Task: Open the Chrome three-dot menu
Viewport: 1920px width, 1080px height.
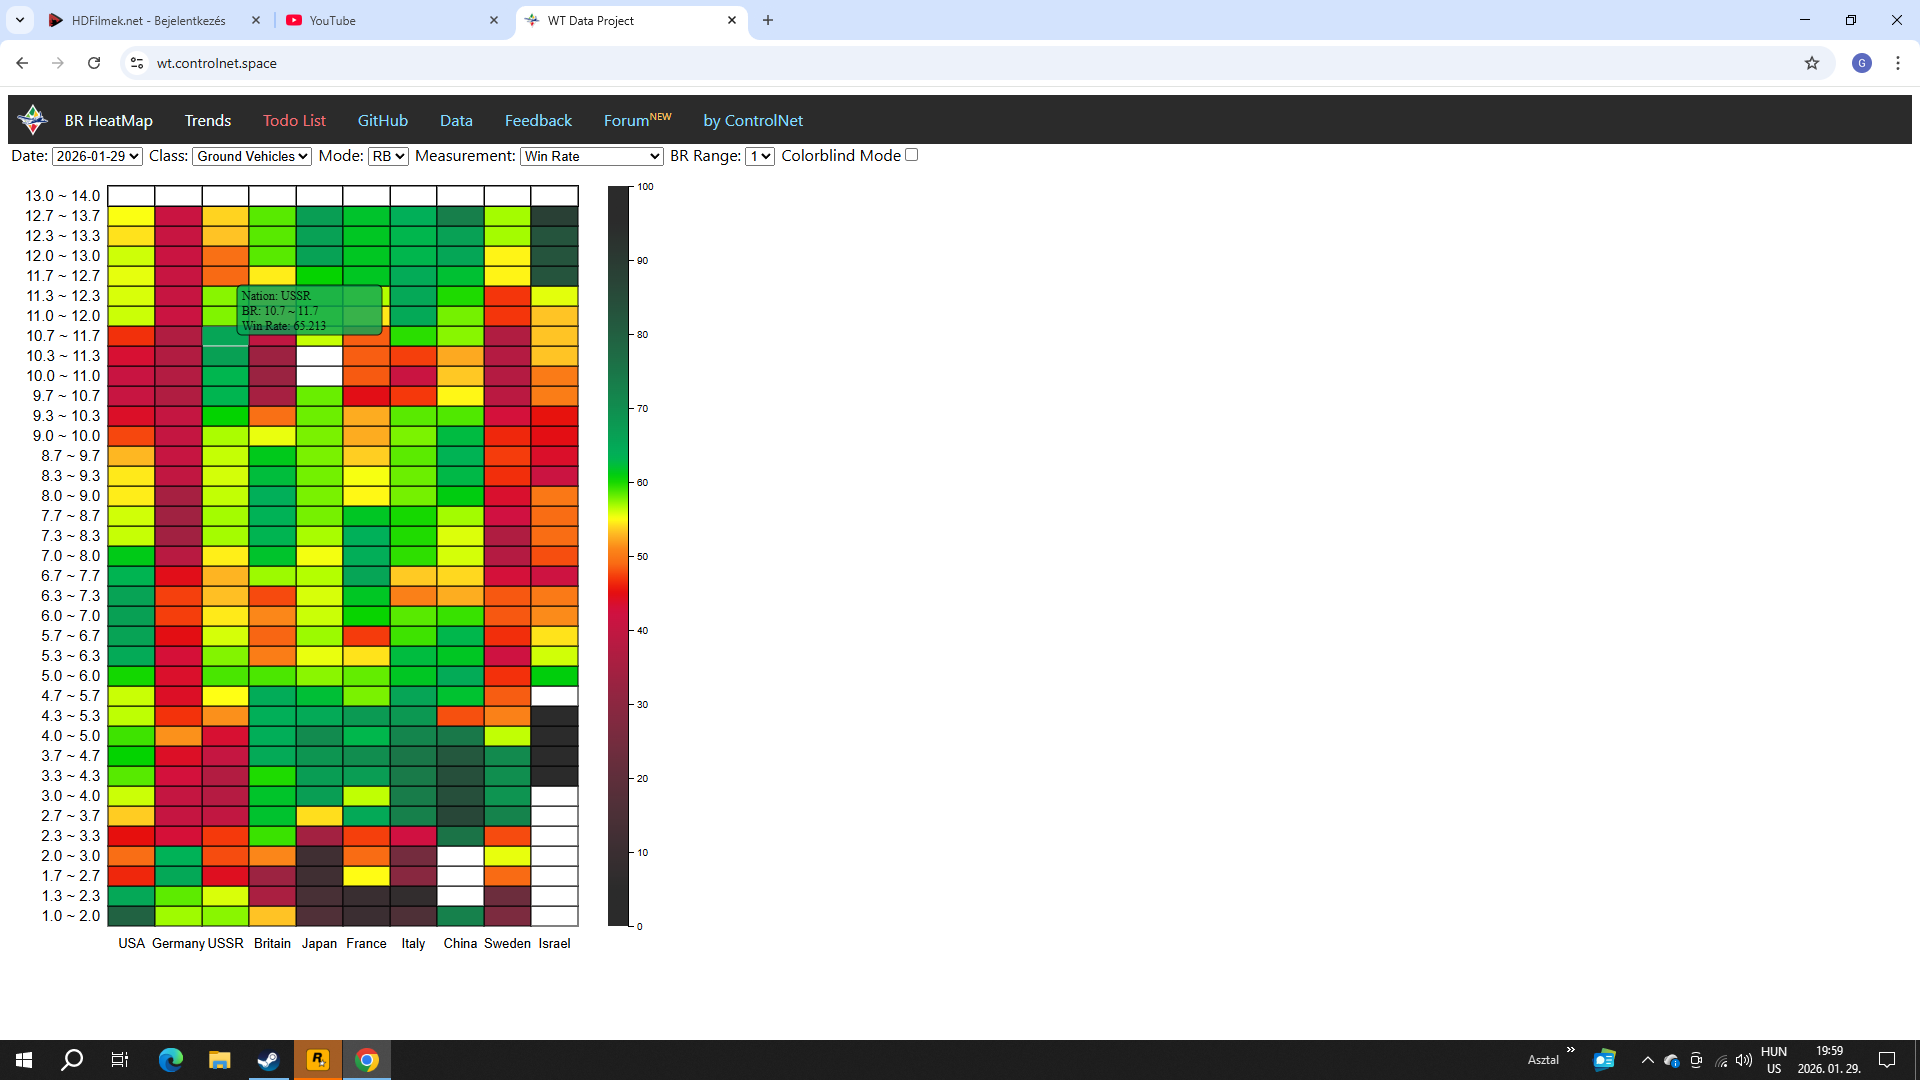Action: pyautogui.click(x=1897, y=63)
